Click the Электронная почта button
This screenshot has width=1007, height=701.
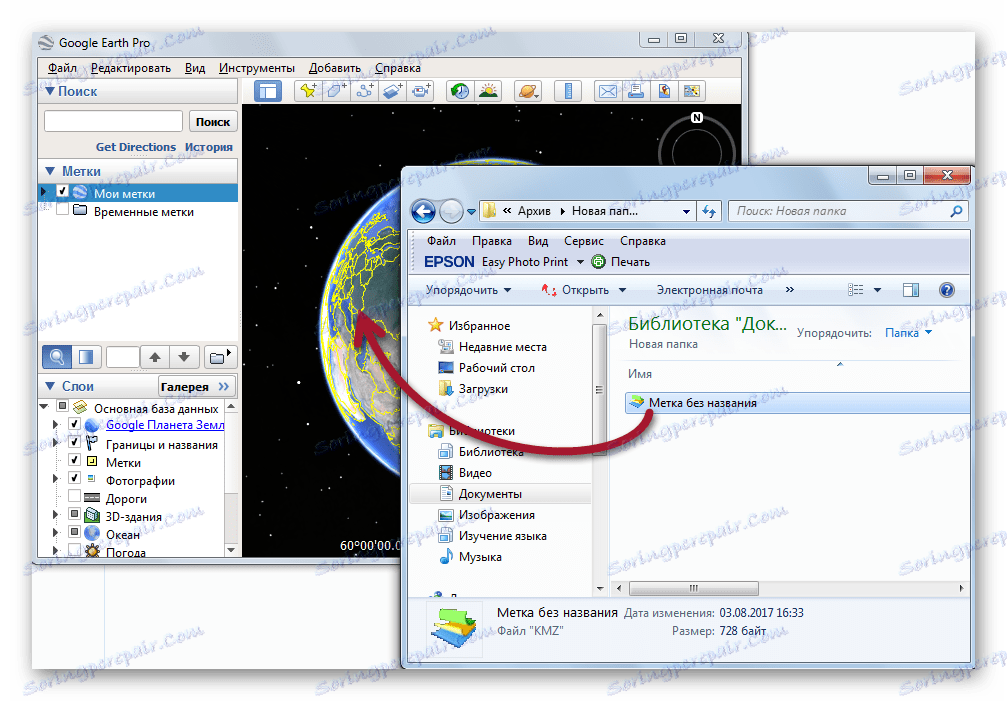click(710, 290)
